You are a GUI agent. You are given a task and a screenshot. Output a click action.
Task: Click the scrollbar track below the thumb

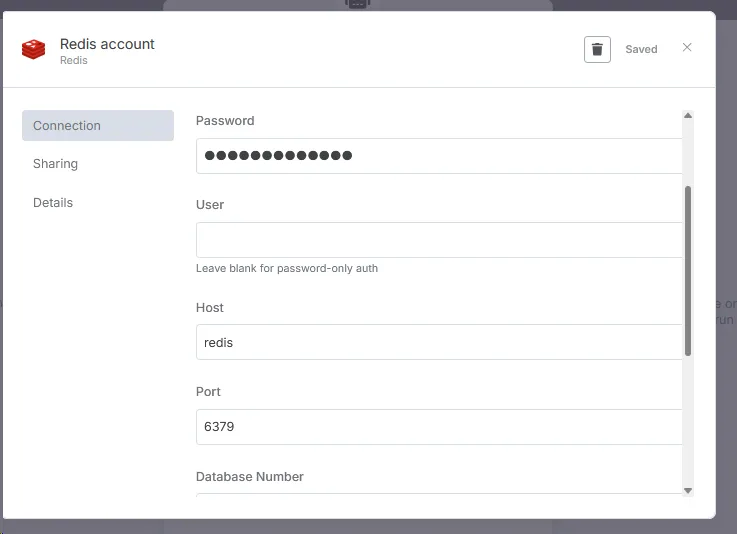pyautogui.click(x=688, y=421)
